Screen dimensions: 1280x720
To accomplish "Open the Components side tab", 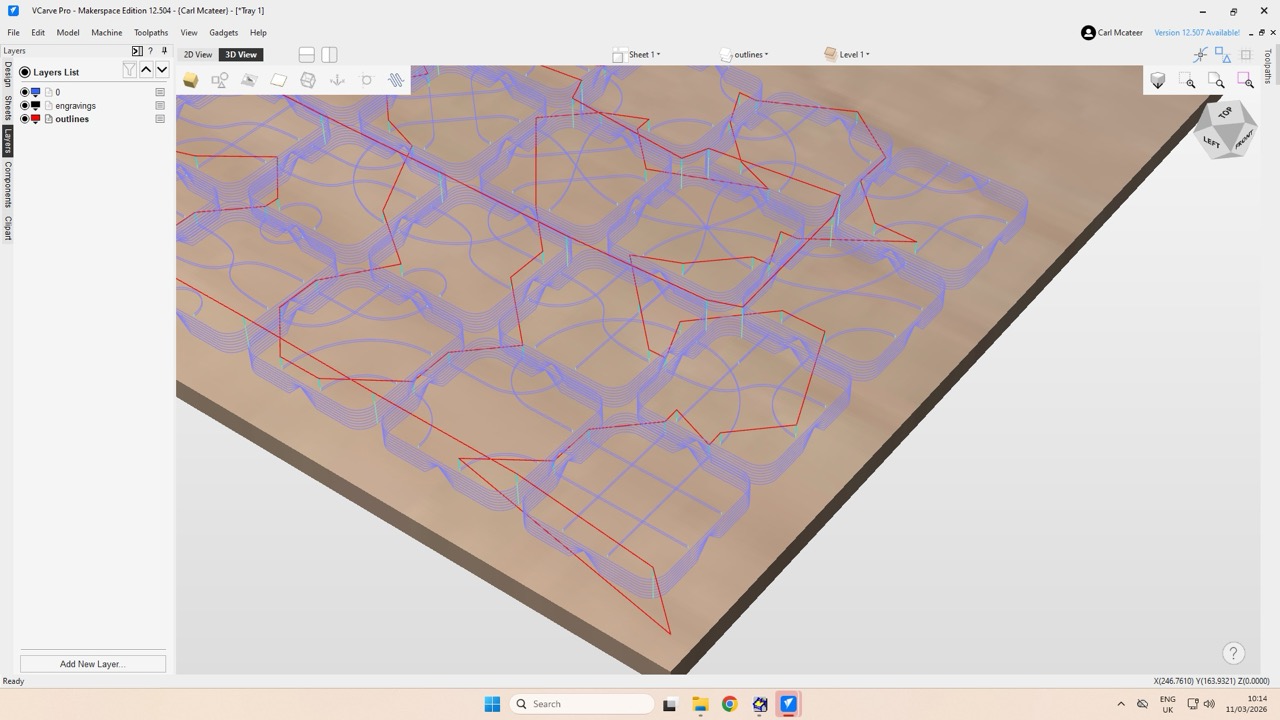I will click(8, 184).
